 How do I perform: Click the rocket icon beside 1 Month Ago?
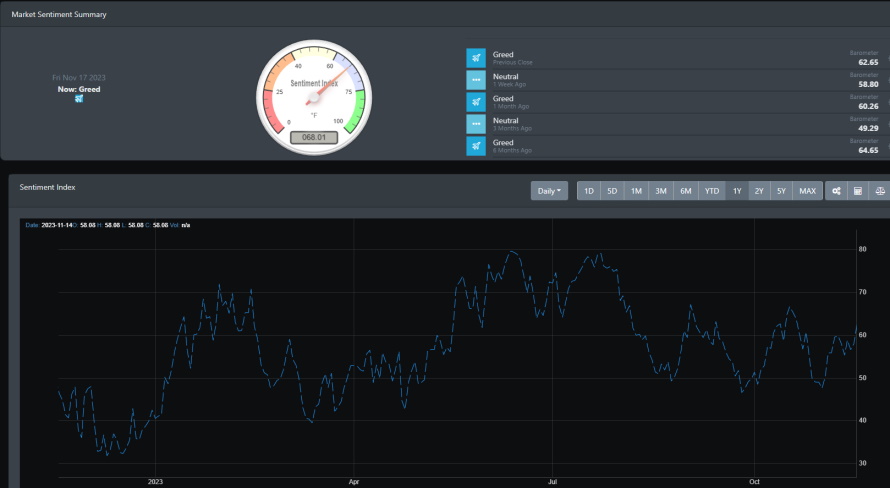(476, 102)
